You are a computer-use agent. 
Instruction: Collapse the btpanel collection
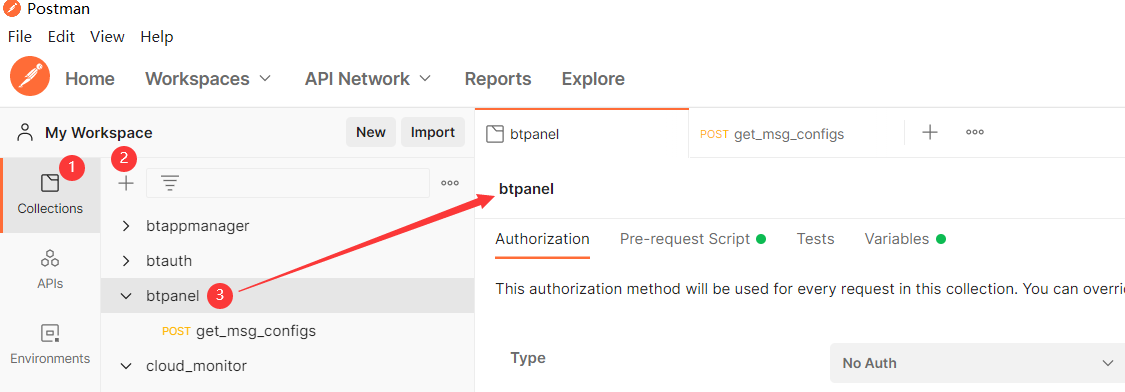(126, 296)
